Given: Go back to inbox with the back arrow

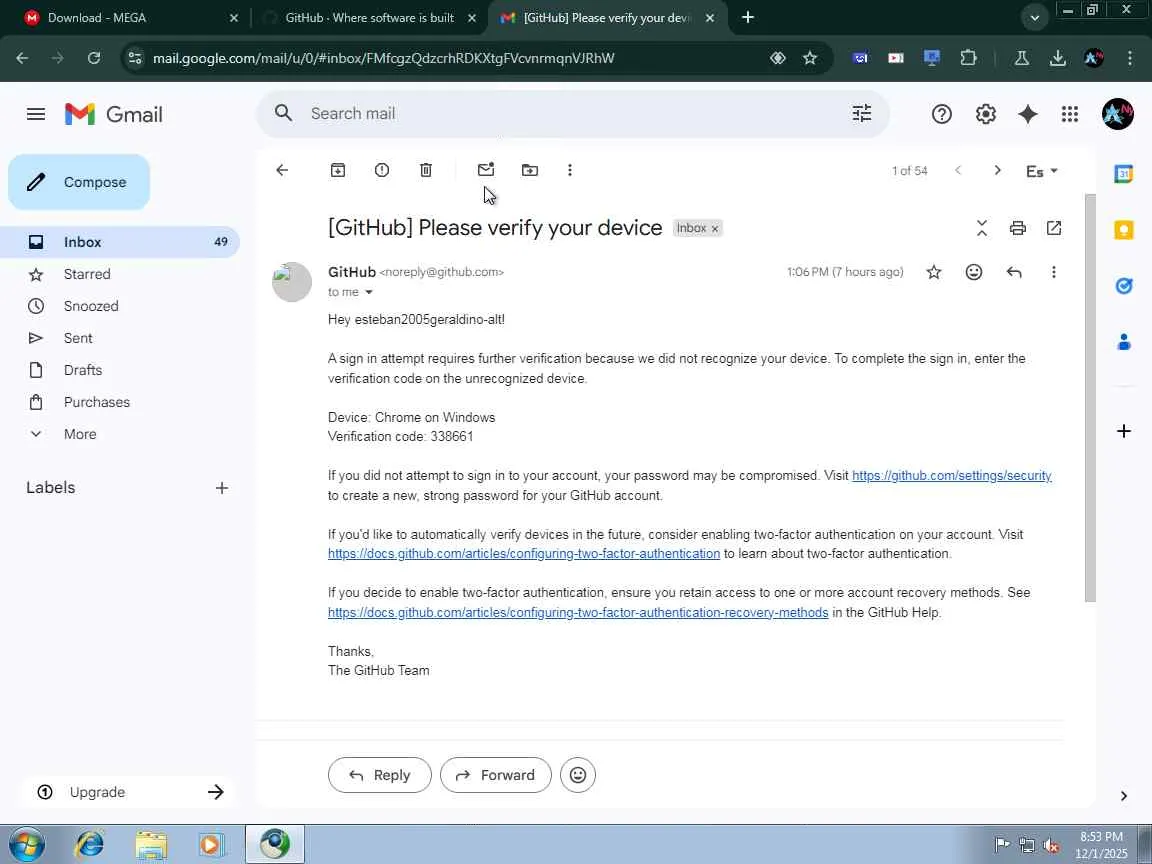Looking at the screenshot, I should coord(282,170).
